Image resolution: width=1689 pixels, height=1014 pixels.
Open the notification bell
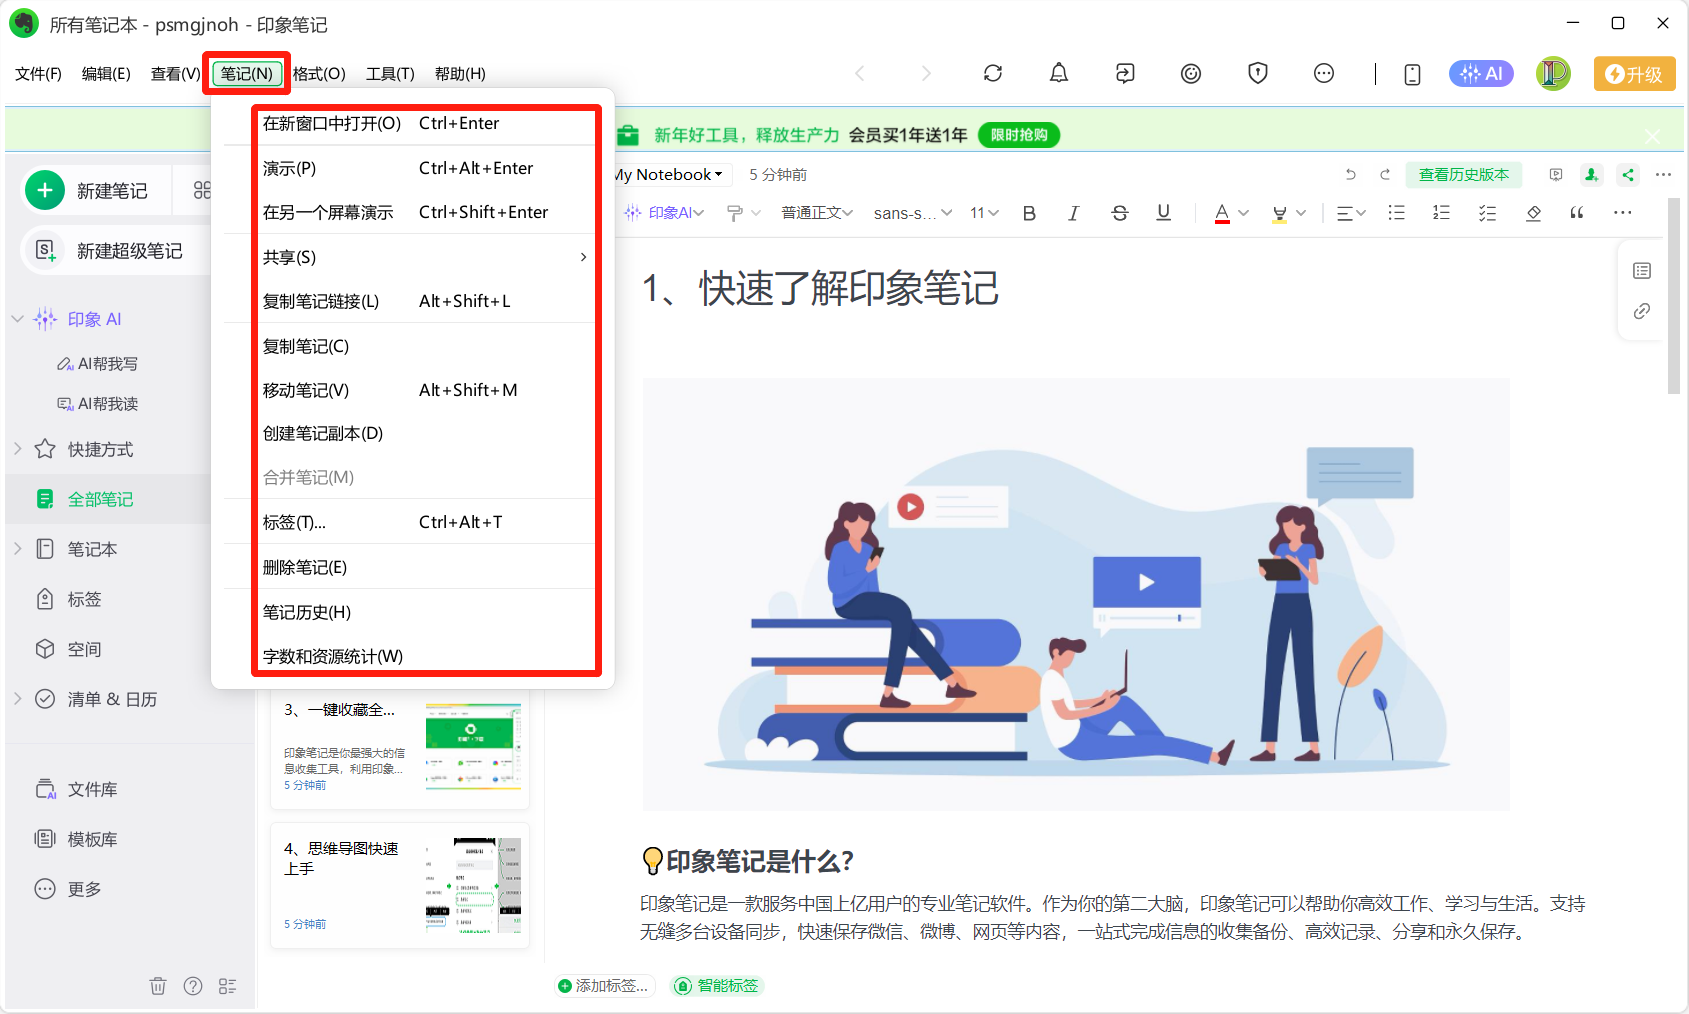click(1058, 73)
